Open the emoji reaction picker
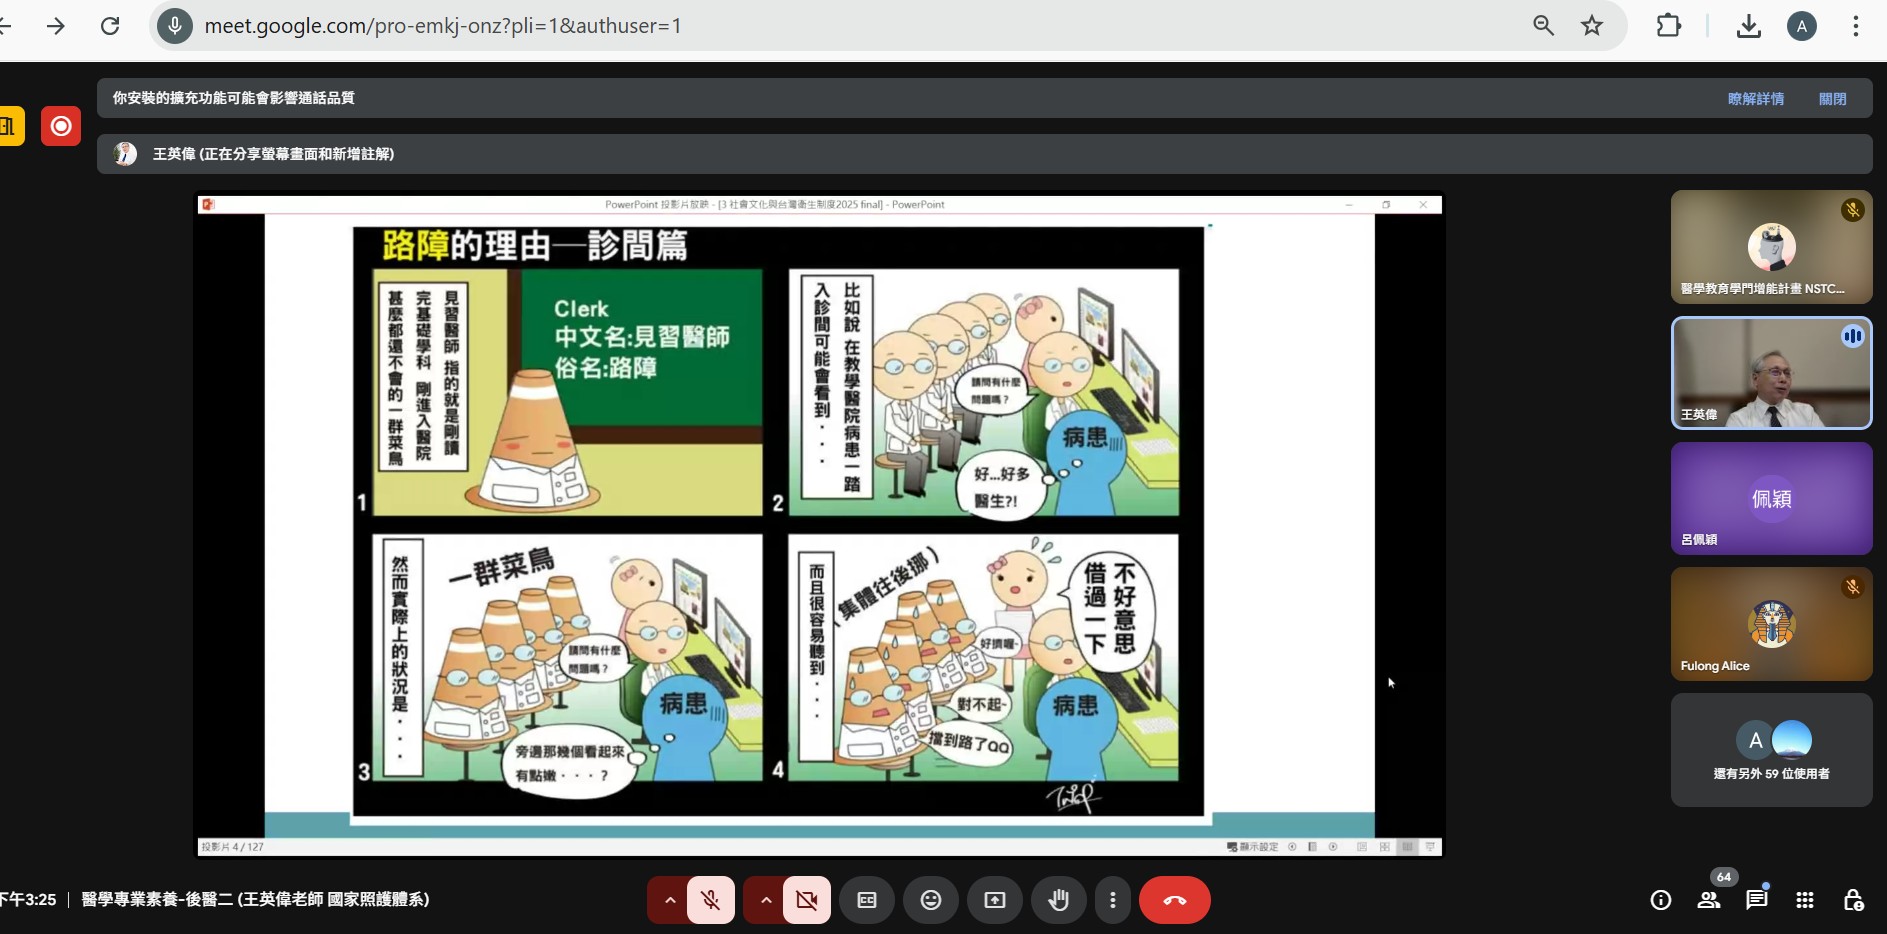 click(x=930, y=900)
